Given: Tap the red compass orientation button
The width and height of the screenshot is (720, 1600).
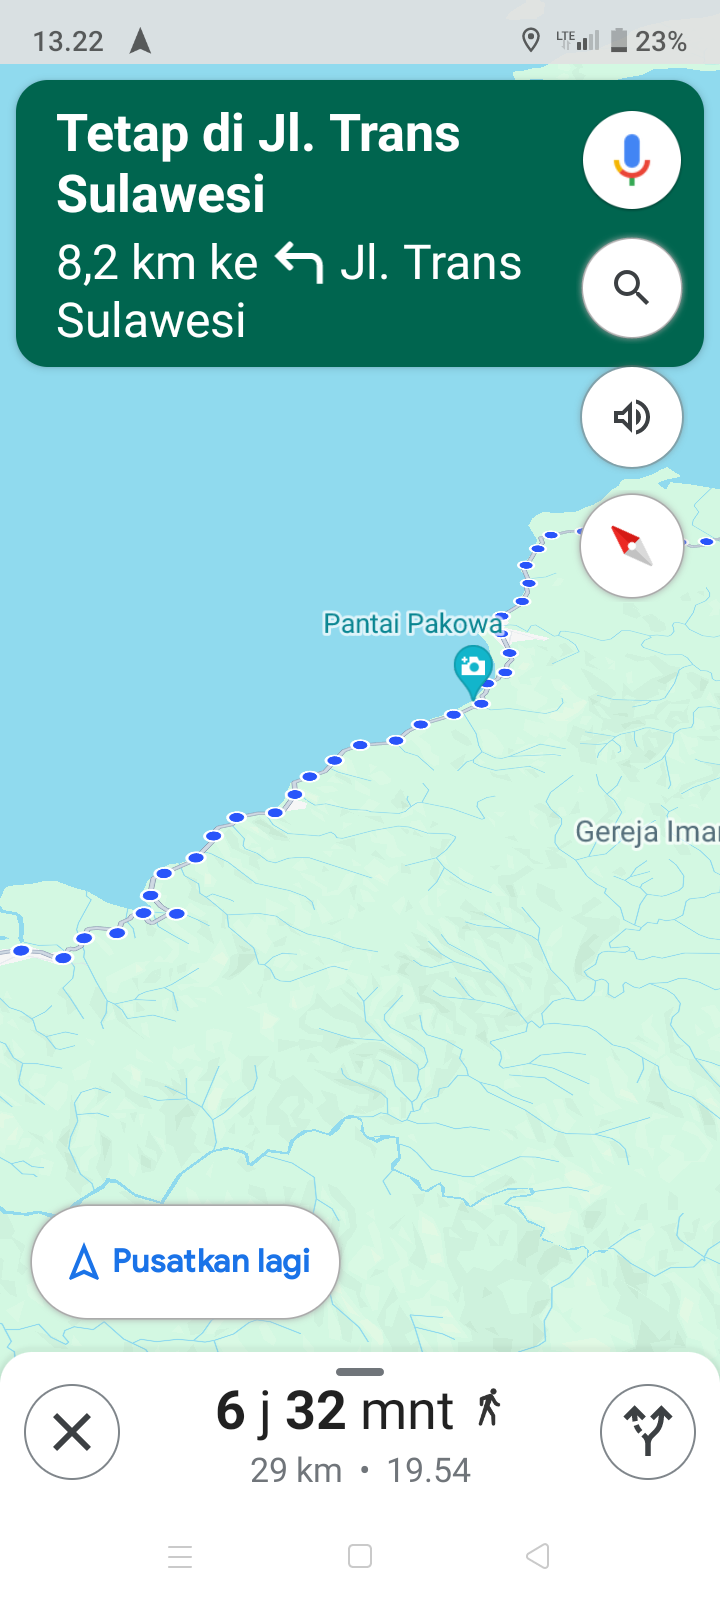Looking at the screenshot, I should point(632,546).
